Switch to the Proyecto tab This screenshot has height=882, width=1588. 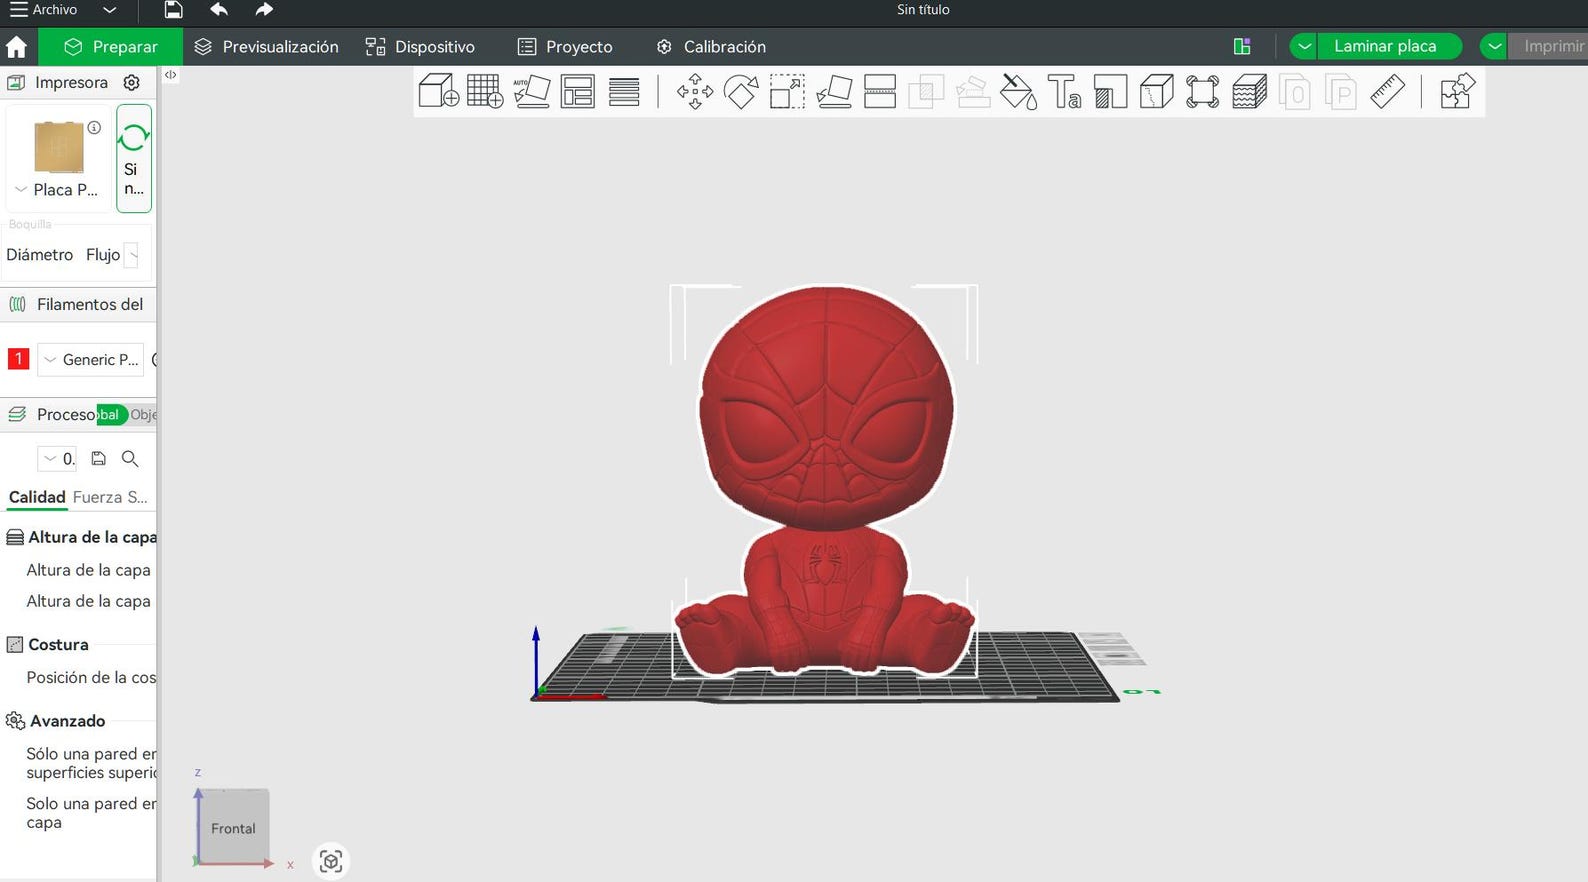[565, 47]
